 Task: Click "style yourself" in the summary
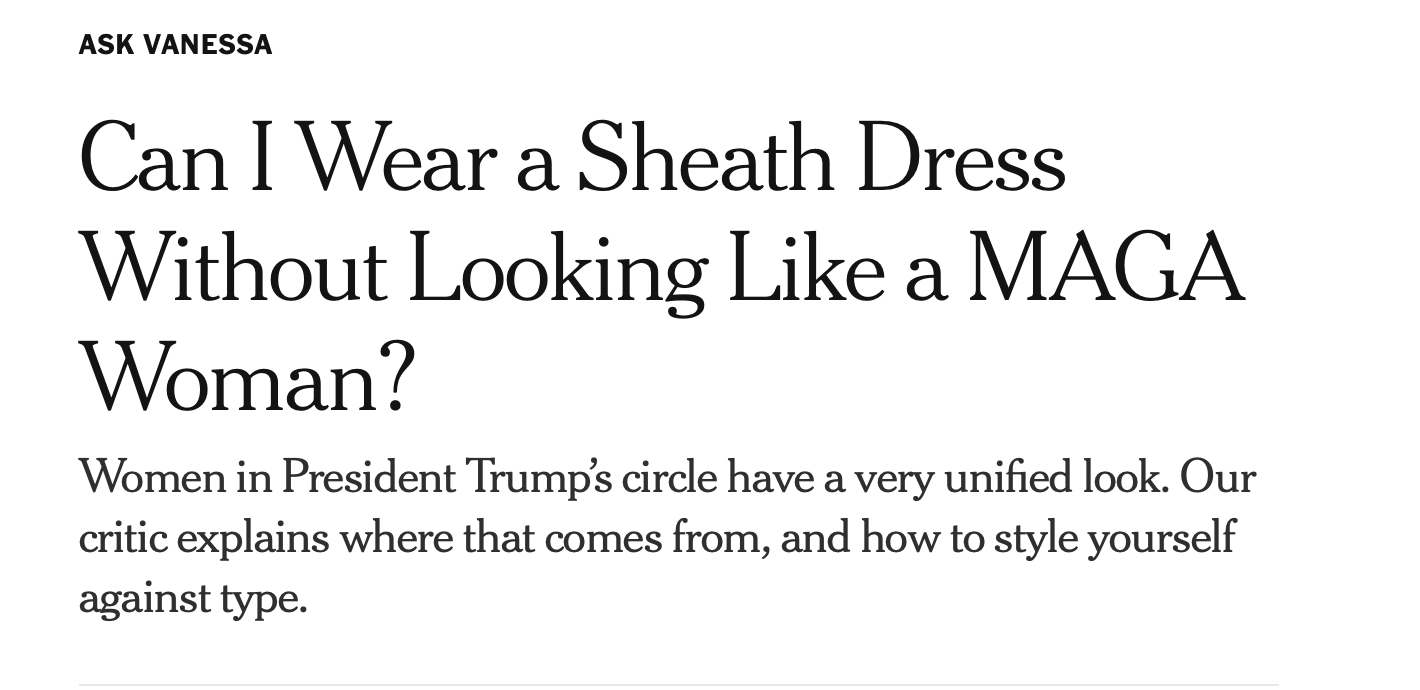tap(1114, 538)
